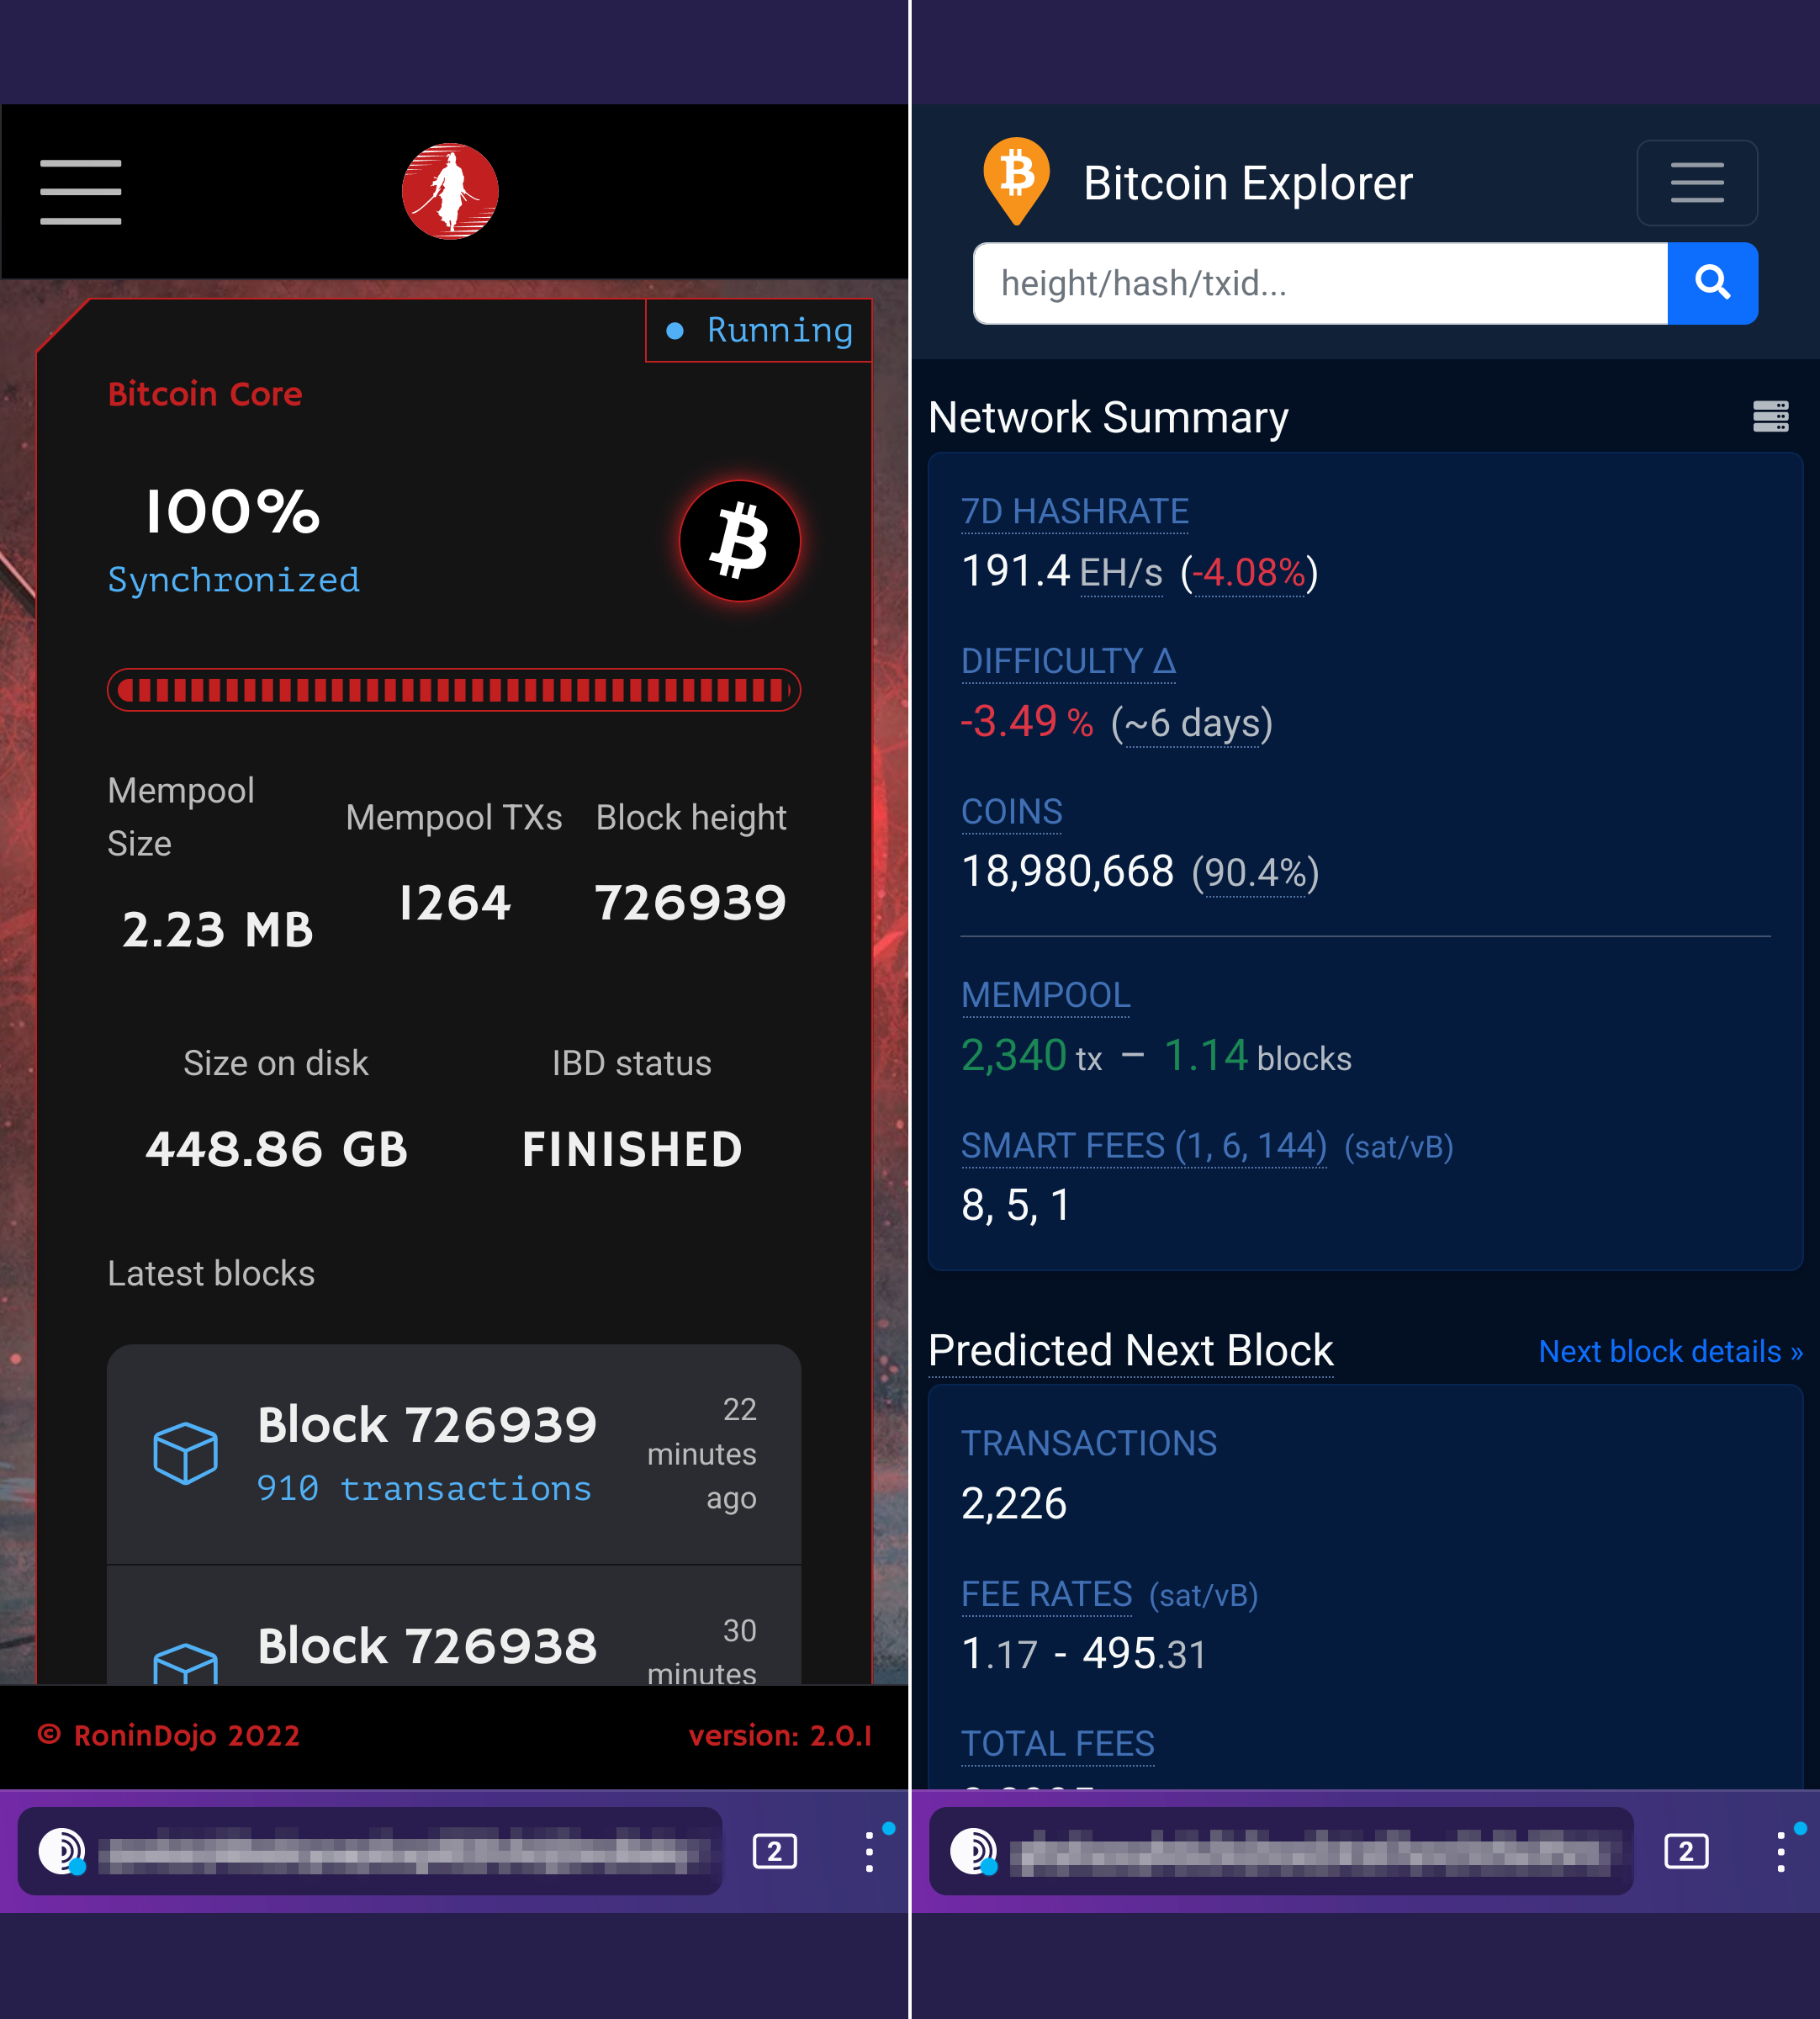The height and width of the screenshot is (2019, 1820).
Task: Click SMART FEES (1, 6, 144) label
Action: pyautogui.click(x=1144, y=1145)
